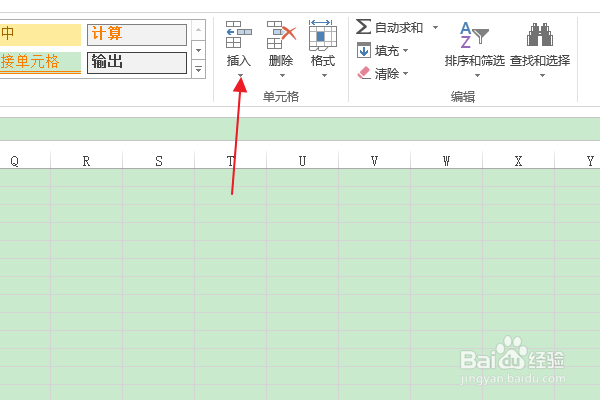Click the Insert cells icon
Image resolution: width=600 pixels, height=400 pixels.
238,34
